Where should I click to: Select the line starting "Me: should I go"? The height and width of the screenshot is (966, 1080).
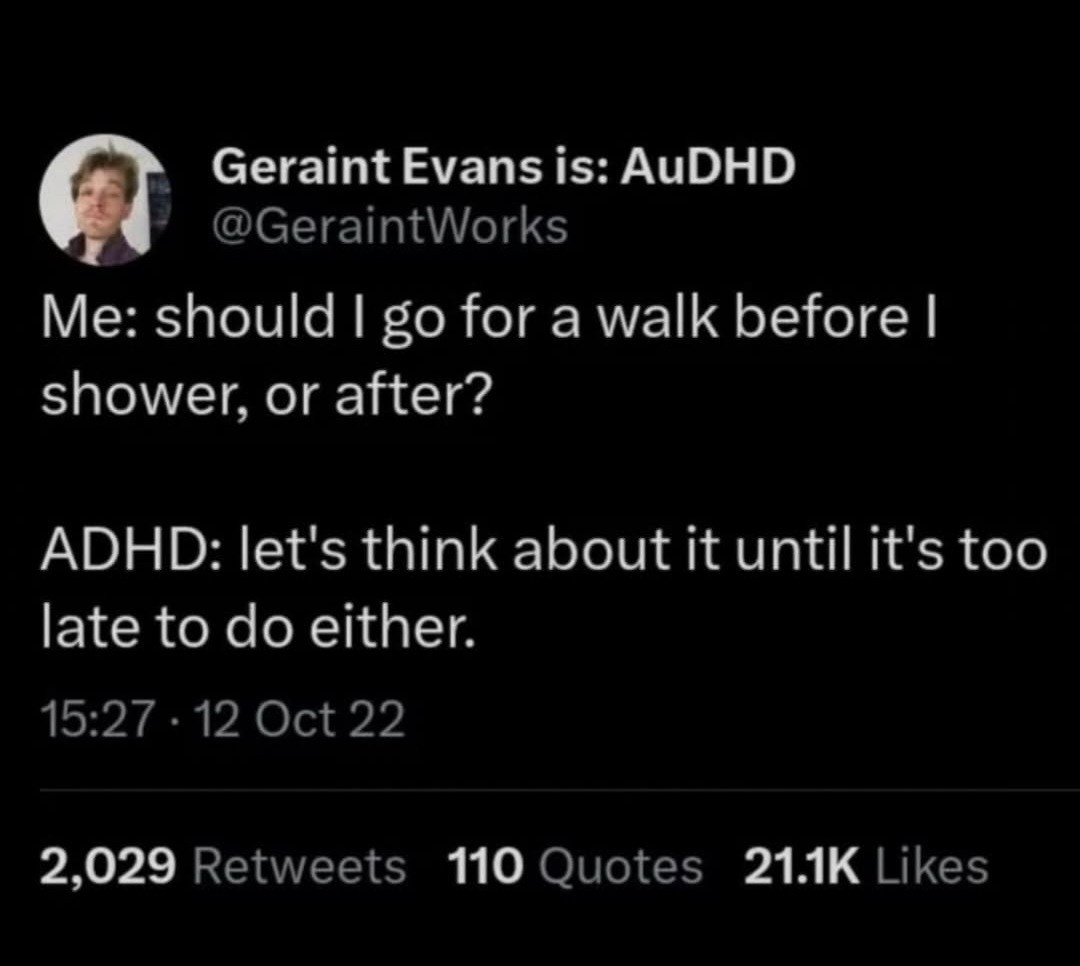pyautogui.click(x=488, y=322)
